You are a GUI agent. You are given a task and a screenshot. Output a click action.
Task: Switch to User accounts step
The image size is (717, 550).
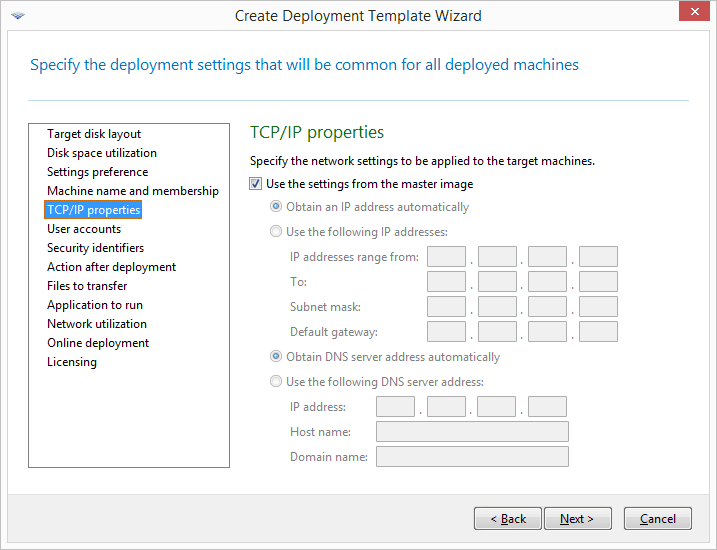84,229
